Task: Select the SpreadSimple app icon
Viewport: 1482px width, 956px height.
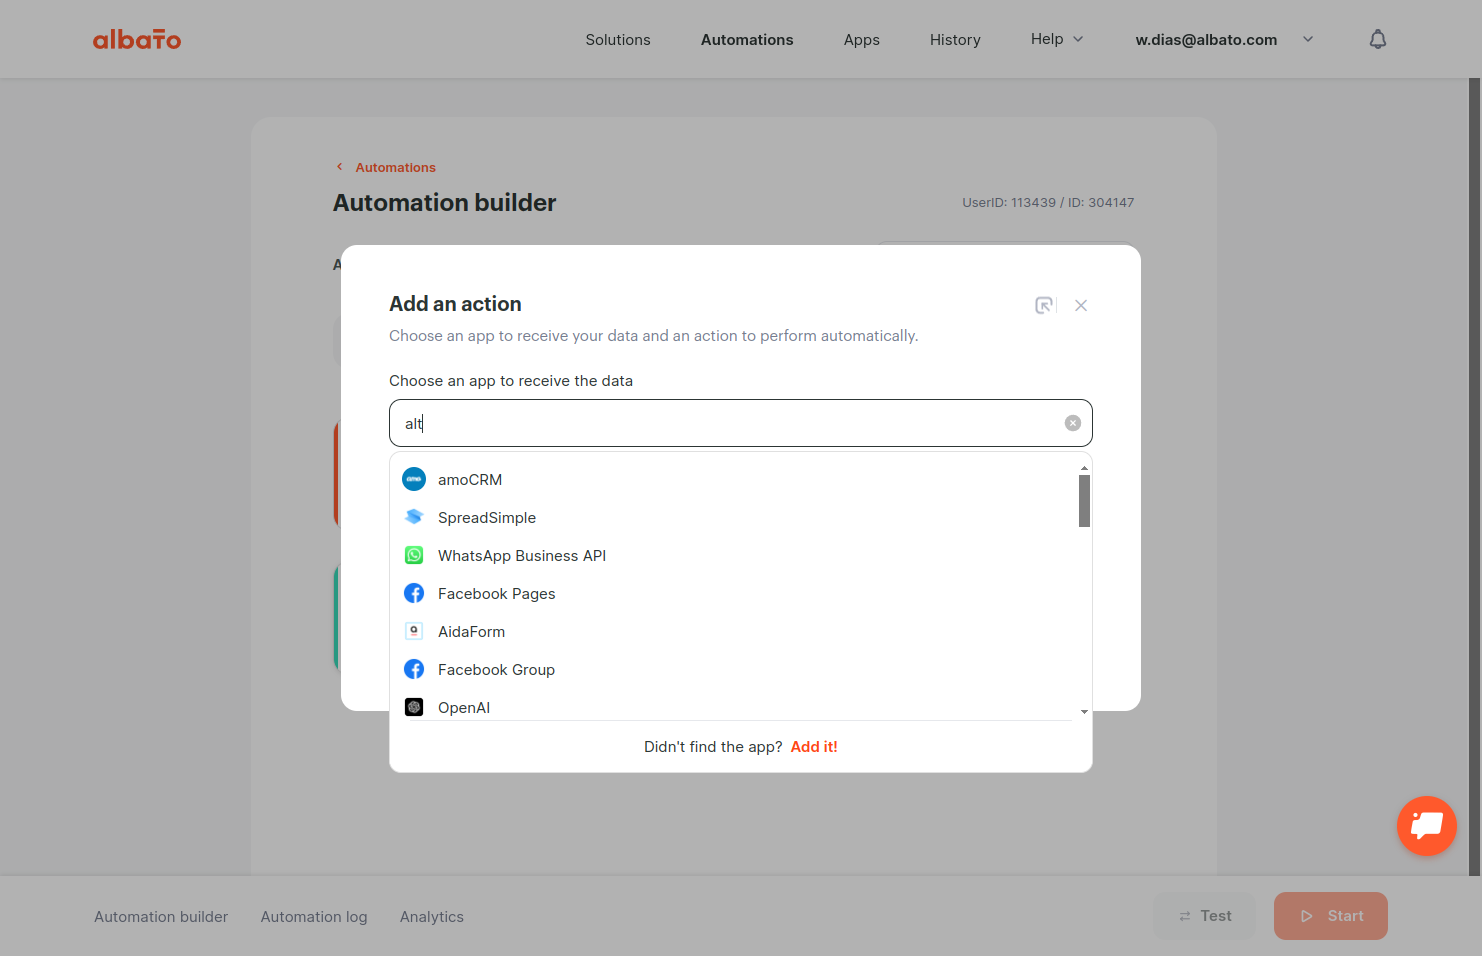Action: pos(414,517)
